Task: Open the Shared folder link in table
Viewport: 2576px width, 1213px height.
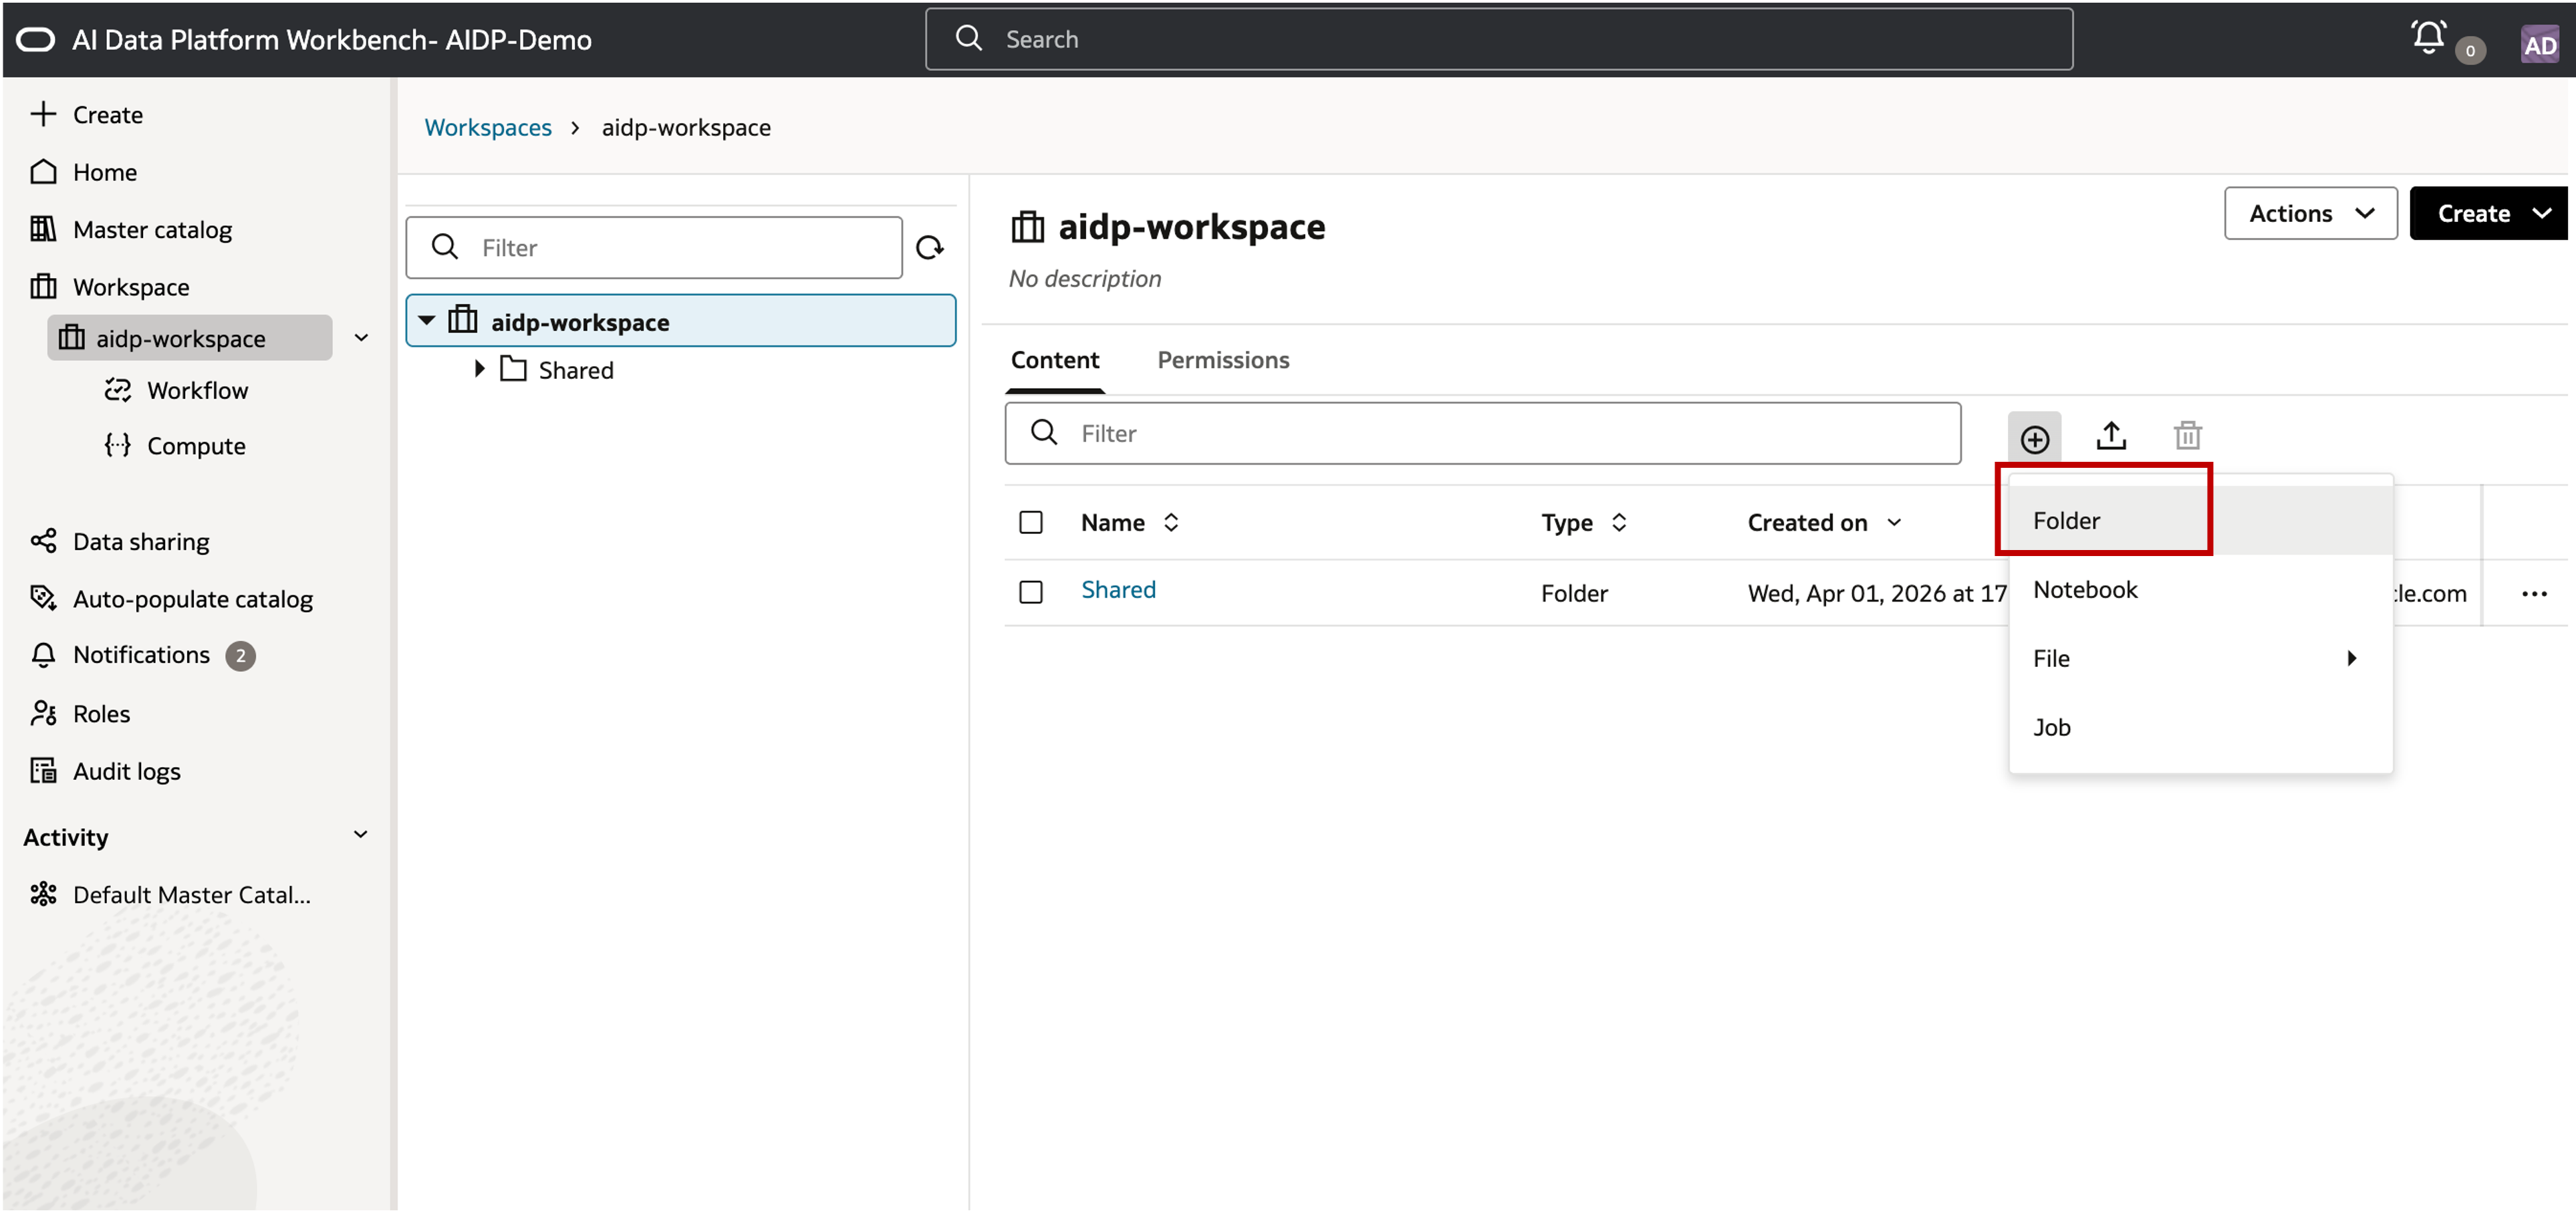Action: (1118, 590)
